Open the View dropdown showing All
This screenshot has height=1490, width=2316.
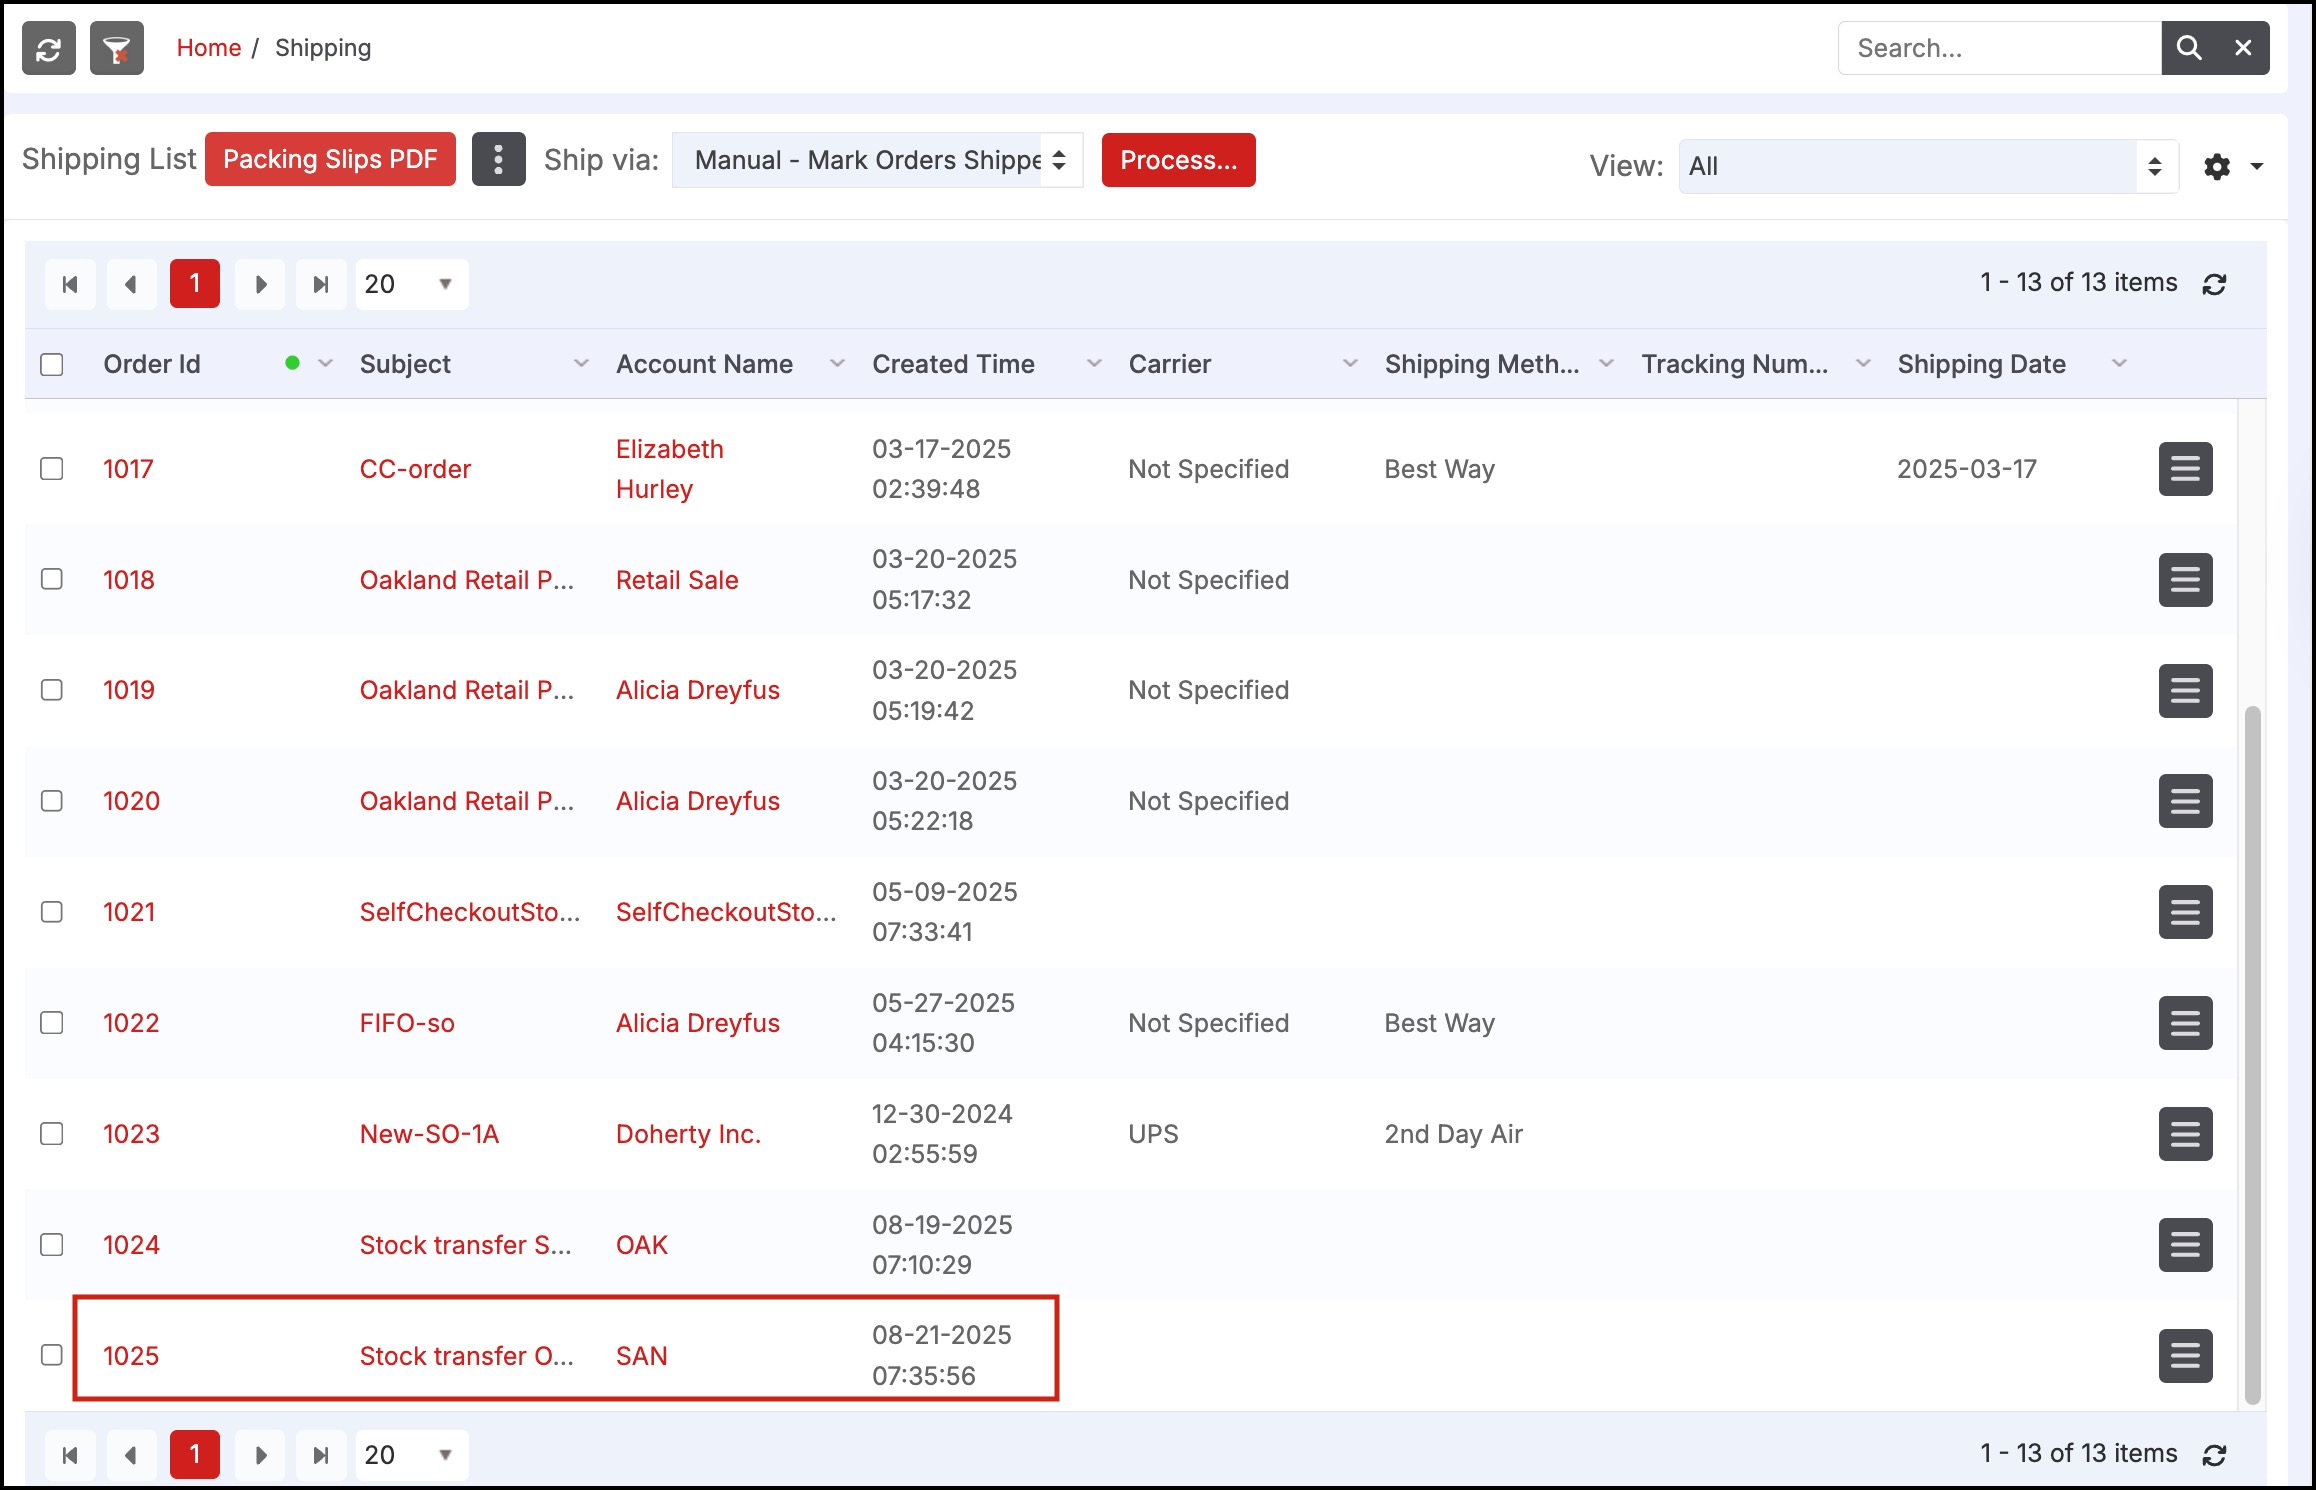pos(1928,166)
